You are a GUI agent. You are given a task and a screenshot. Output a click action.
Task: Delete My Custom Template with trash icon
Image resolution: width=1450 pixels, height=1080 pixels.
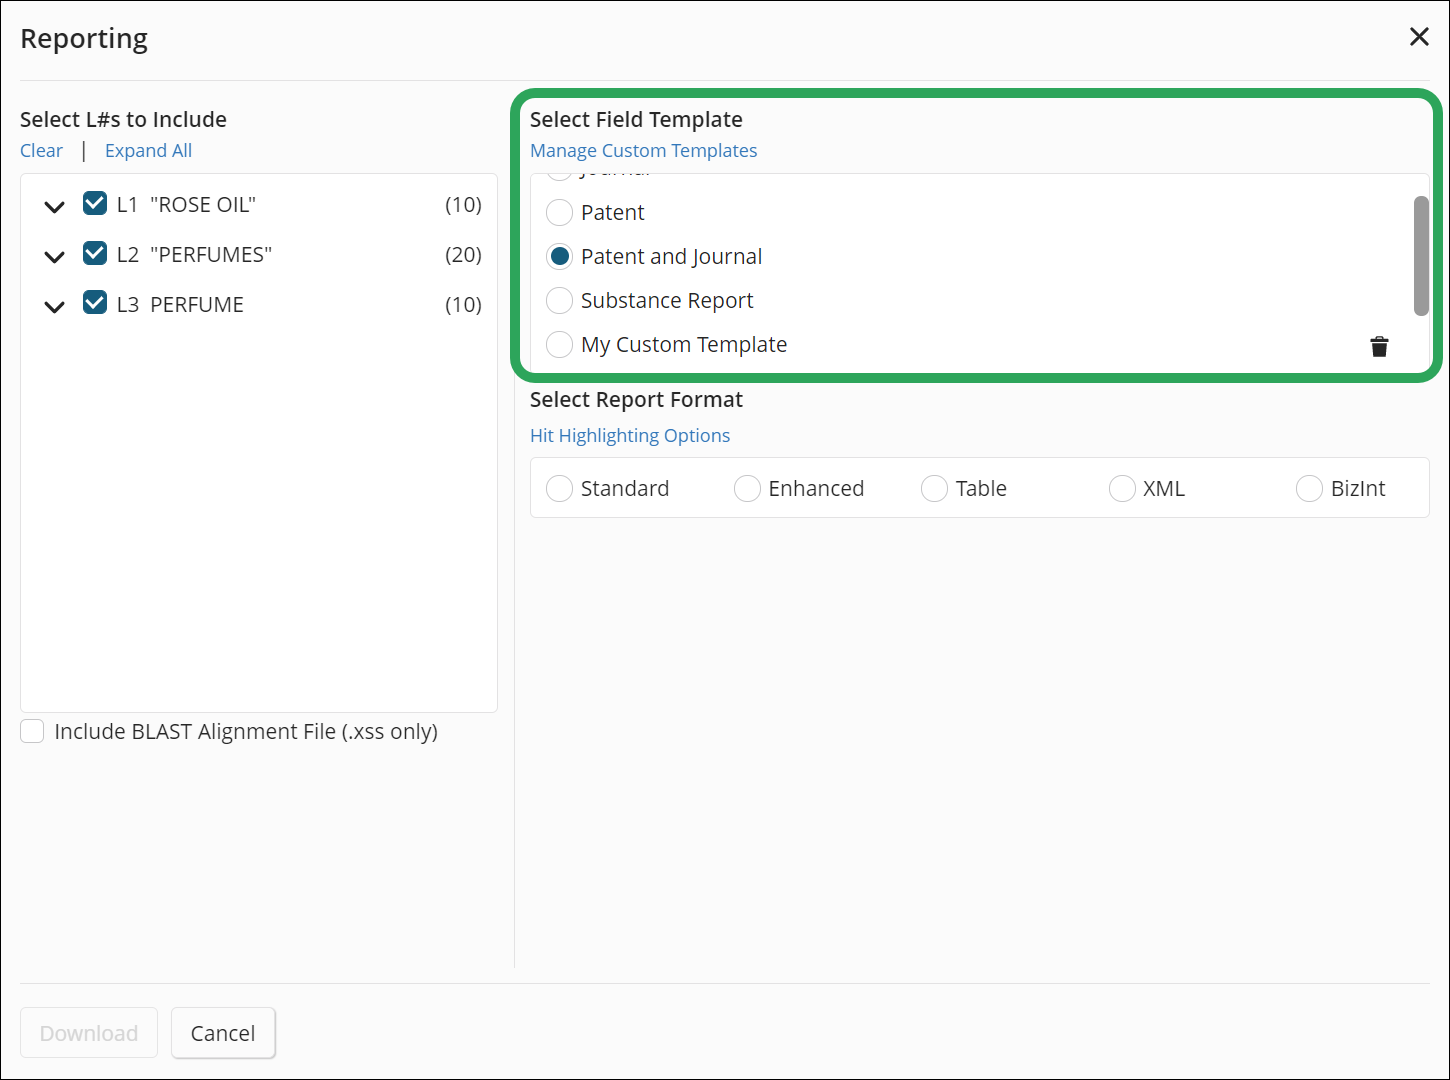click(x=1379, y=346)
